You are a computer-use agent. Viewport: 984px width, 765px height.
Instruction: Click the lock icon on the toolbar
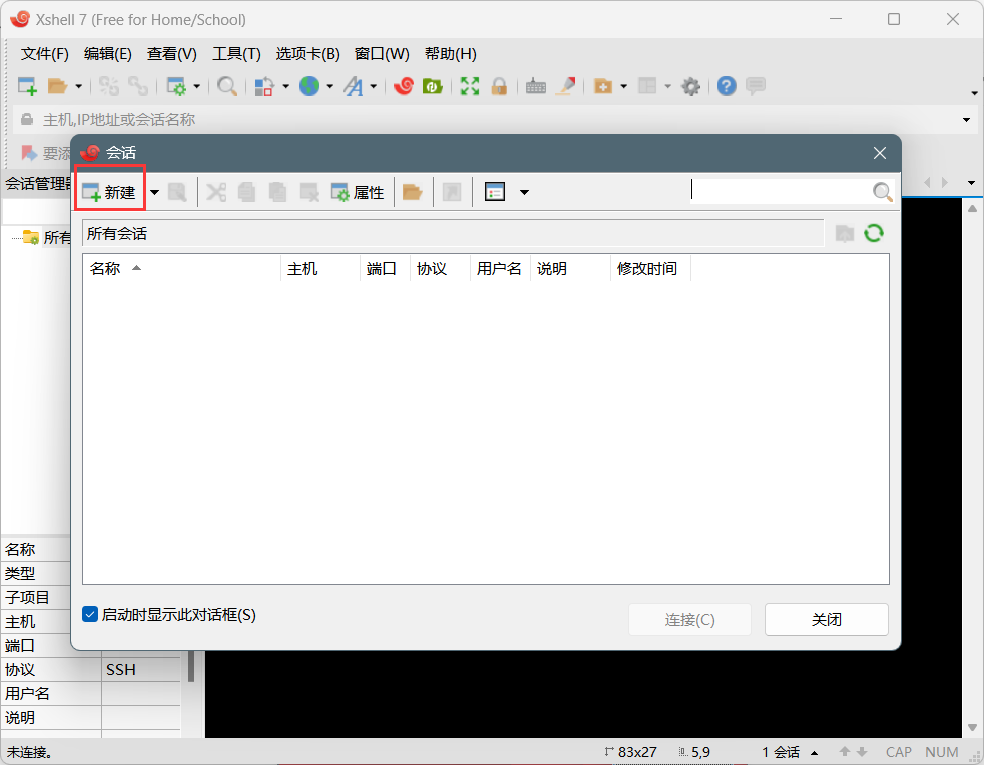500,86
